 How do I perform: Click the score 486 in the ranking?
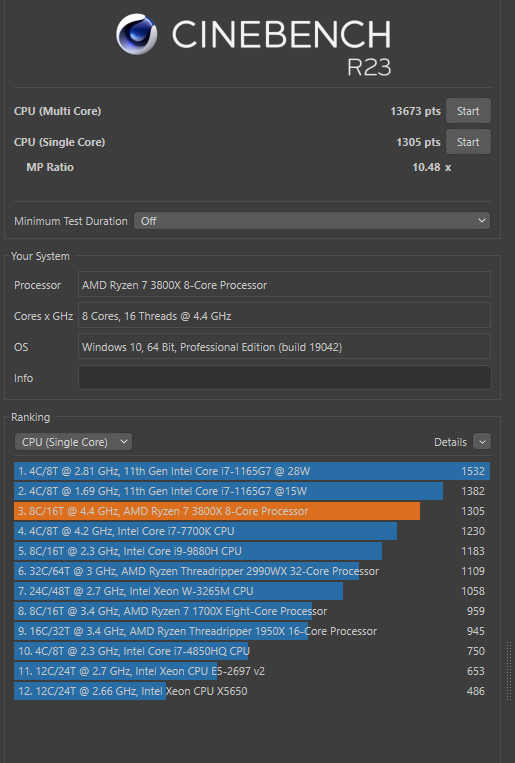[x=476, y=691]
